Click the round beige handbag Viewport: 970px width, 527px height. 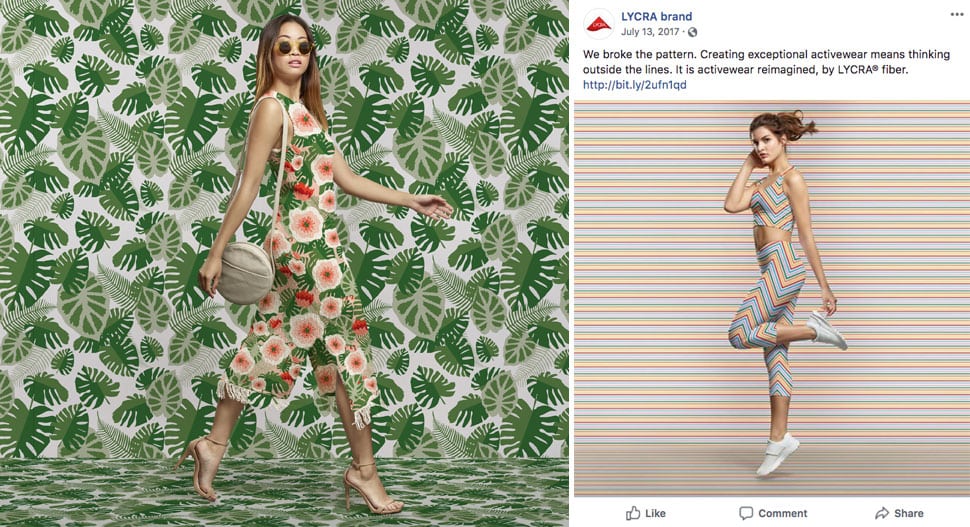[245, 272]
